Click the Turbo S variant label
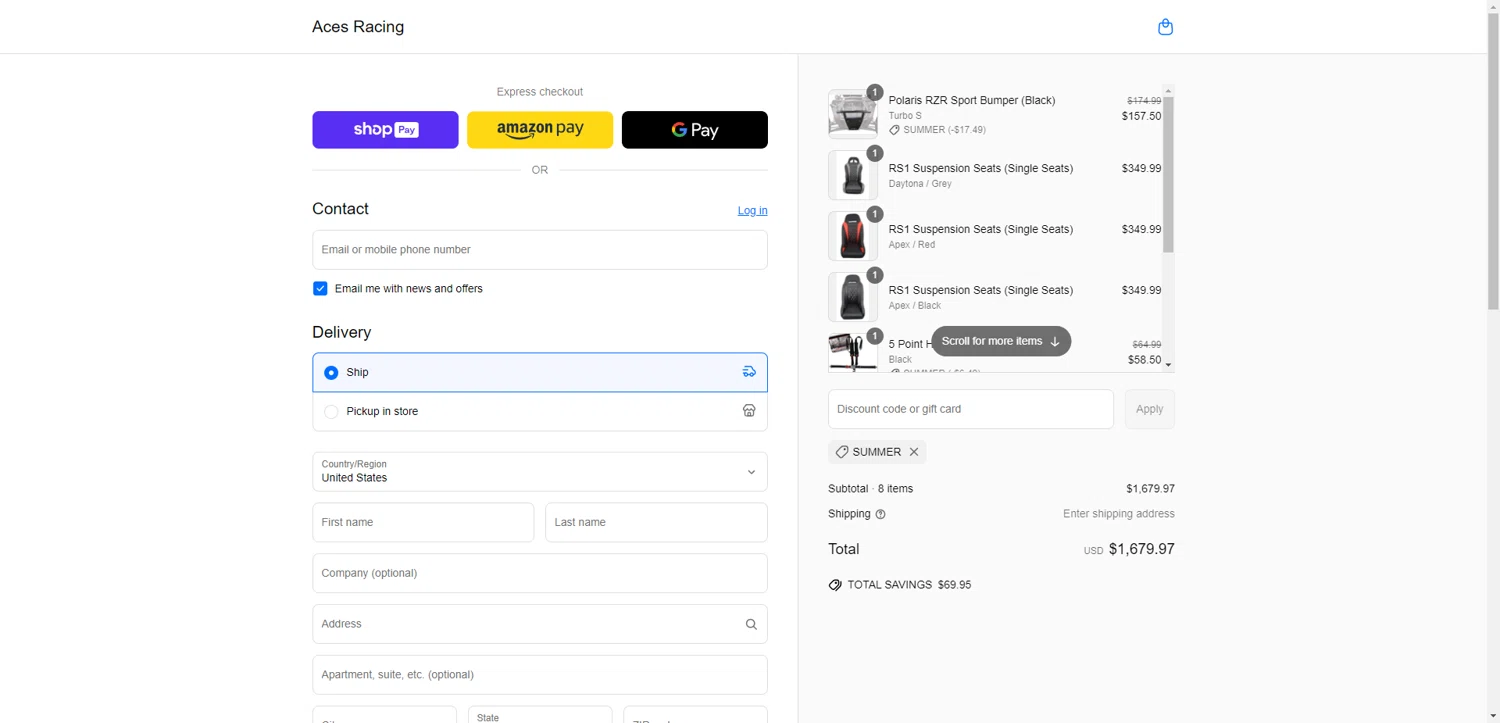This screenshot has height=723, width=1500. pos(905,116)
